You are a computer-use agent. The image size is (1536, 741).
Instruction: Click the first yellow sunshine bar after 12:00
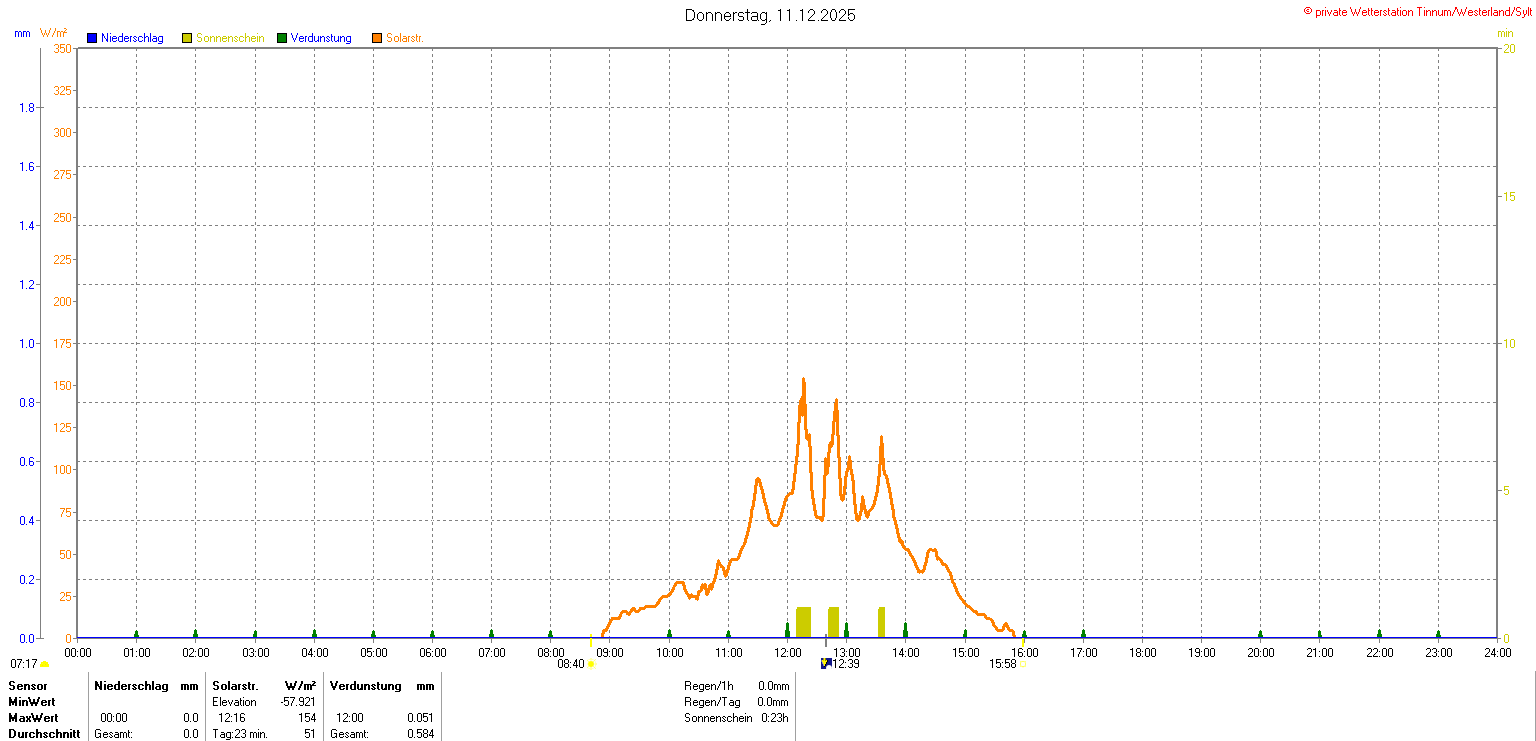click(x=803, y=621)
